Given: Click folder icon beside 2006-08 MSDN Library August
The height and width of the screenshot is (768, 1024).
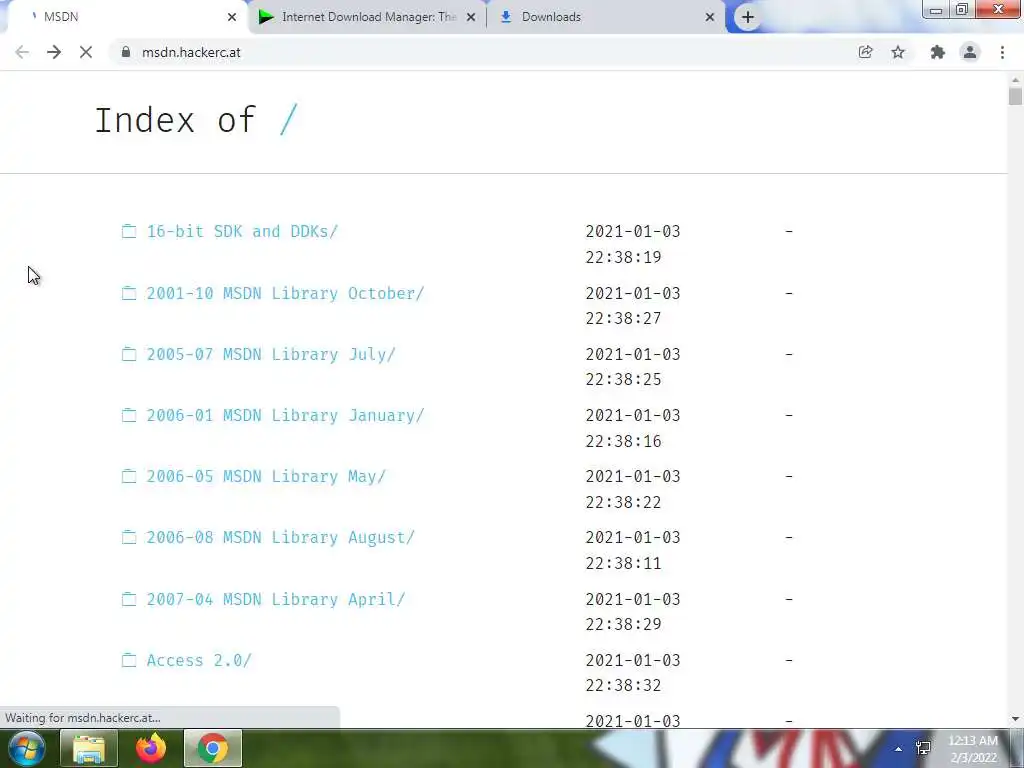Looking at the screenshot, I should coord(129,537).
